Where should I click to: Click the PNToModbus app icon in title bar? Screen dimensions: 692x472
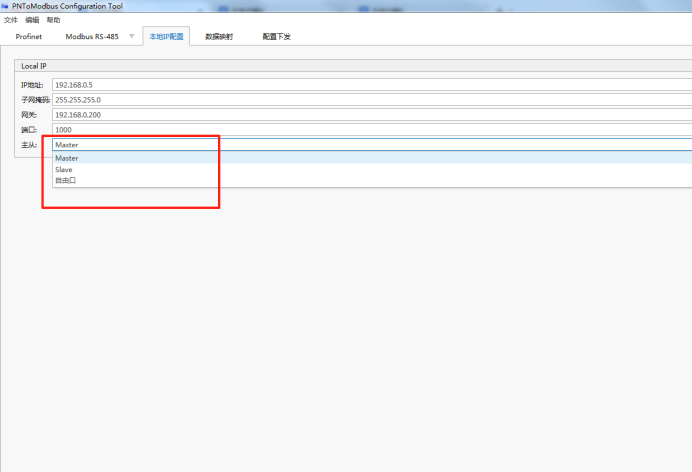tap(5, 6)
